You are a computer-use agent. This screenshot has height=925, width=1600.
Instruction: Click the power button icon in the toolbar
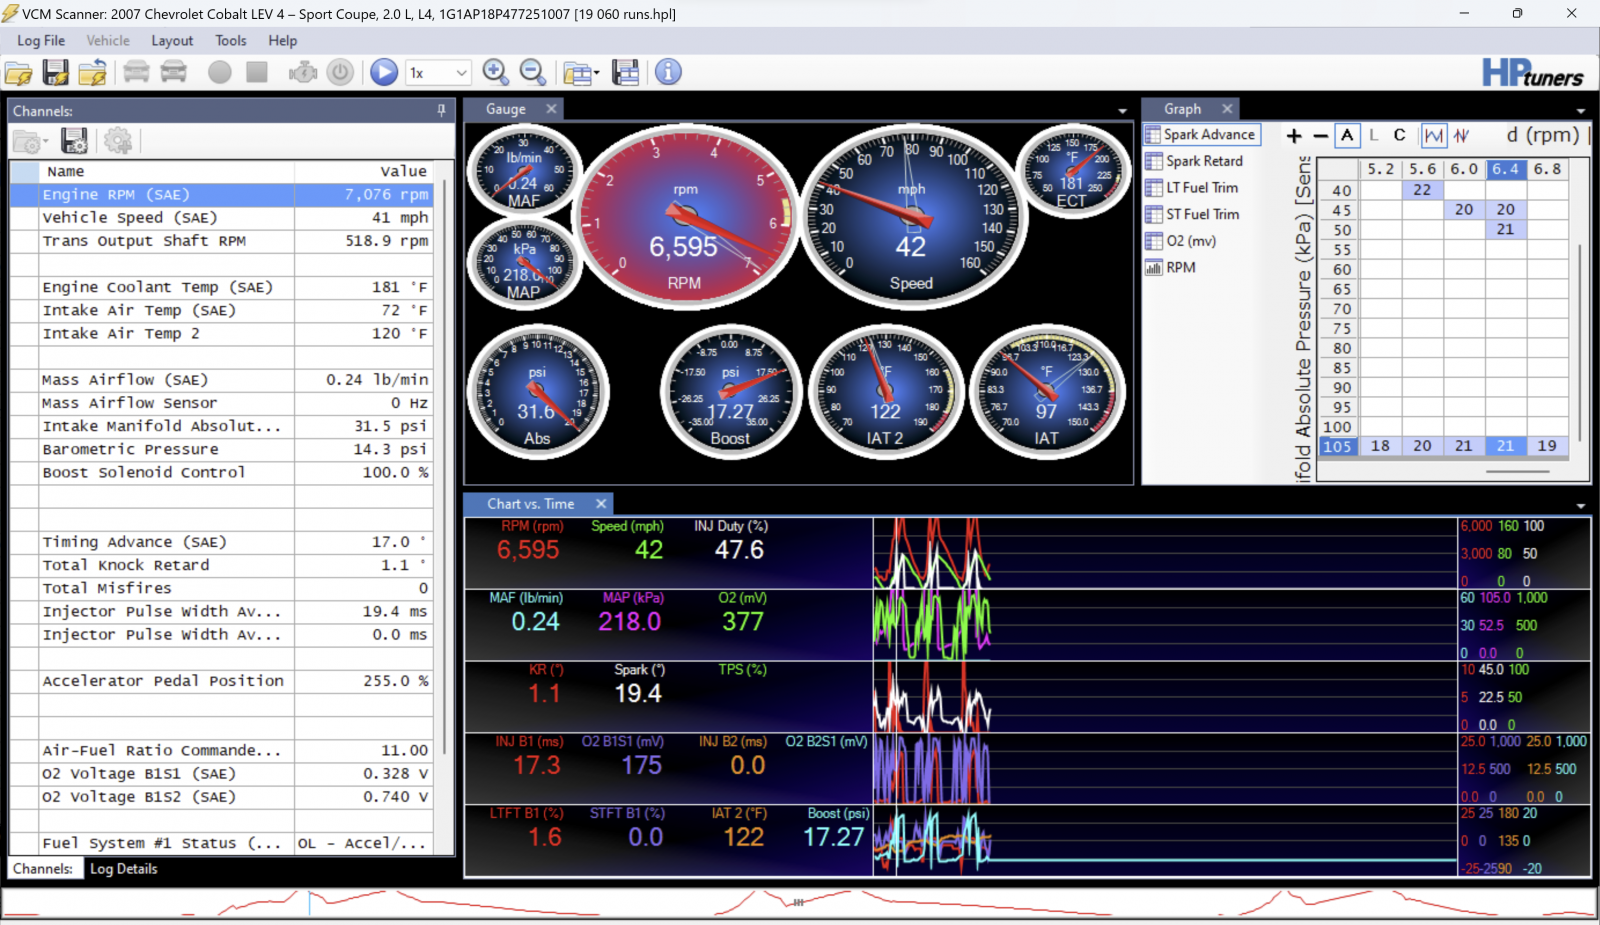(x=340, y=72)
